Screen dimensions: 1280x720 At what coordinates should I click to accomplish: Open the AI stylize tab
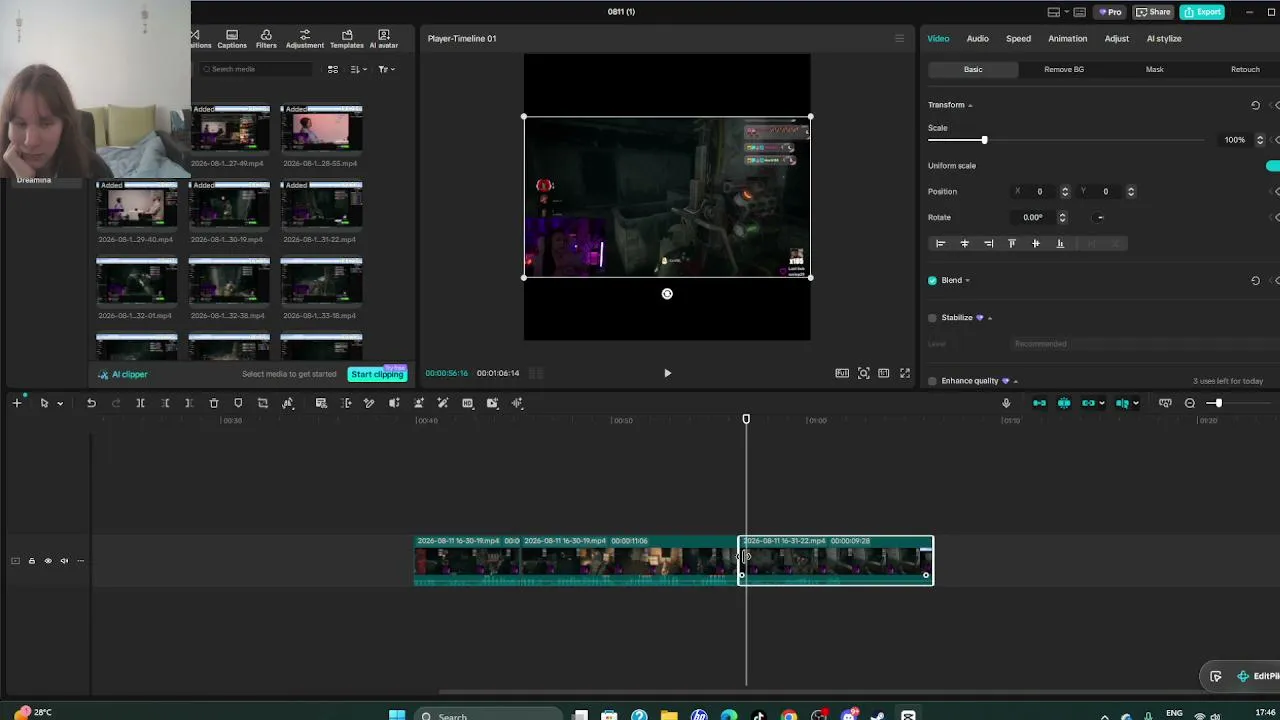(1164, 39)
